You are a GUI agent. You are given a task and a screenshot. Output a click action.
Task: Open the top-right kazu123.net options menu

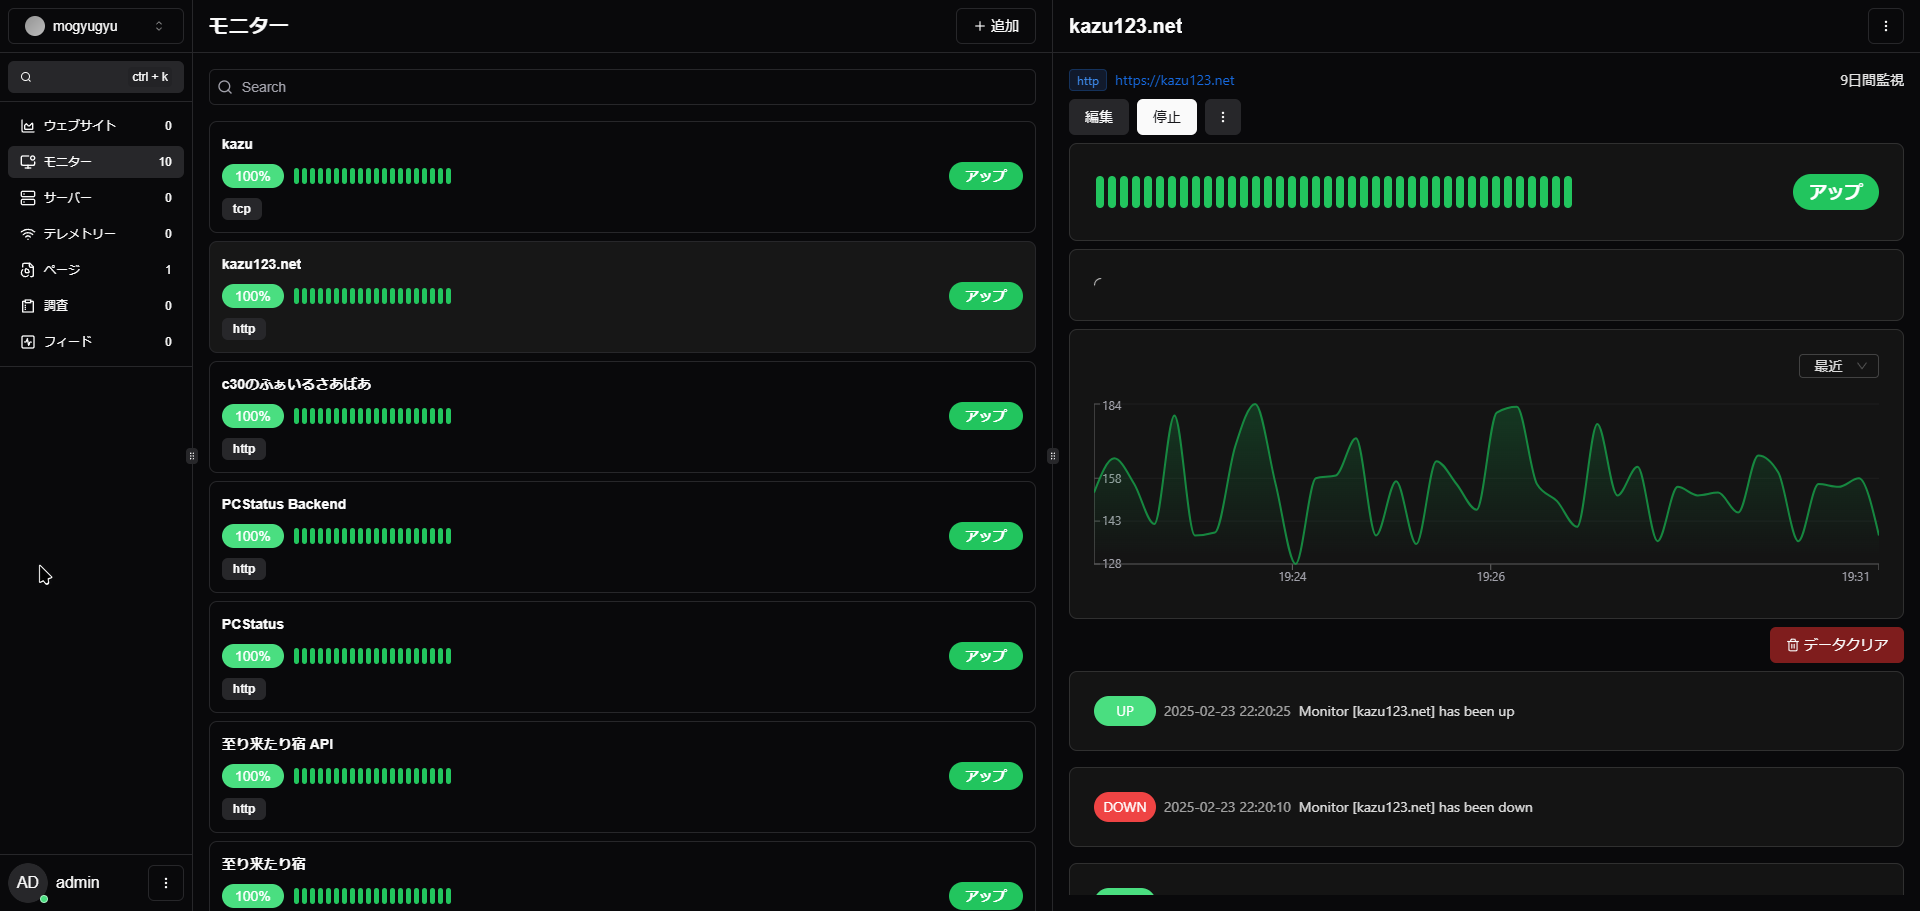[x=1885, y=26]
